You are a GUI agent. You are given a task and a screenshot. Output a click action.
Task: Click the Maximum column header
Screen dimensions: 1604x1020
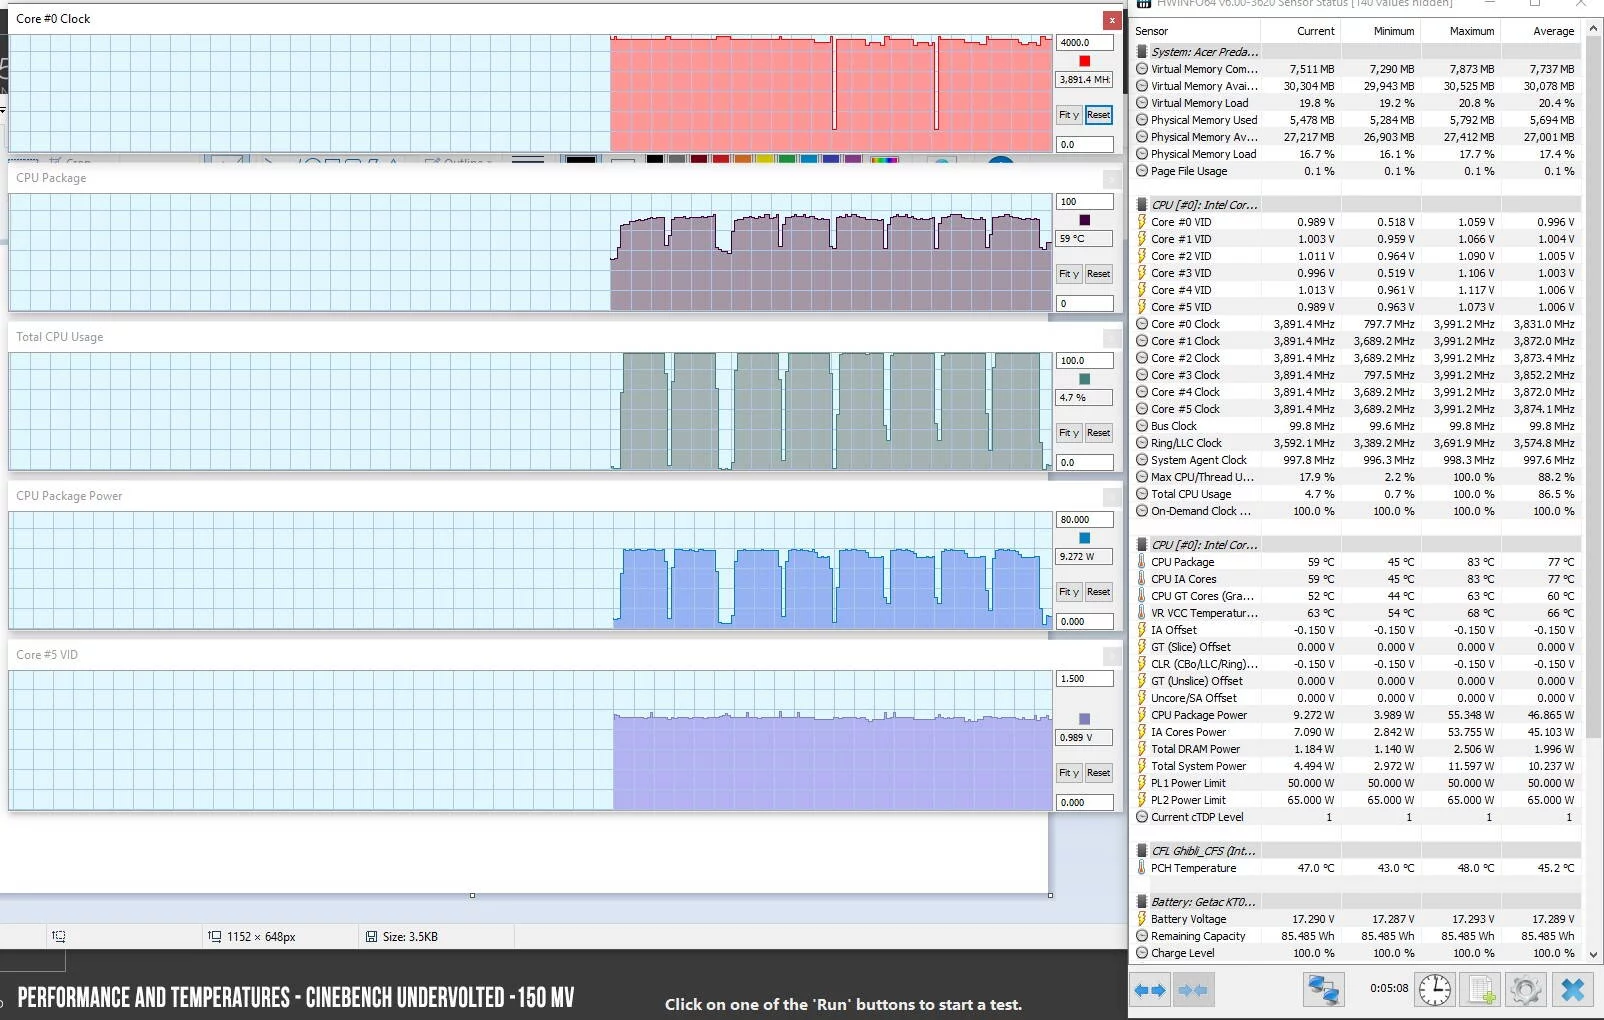click(1460, 31)
